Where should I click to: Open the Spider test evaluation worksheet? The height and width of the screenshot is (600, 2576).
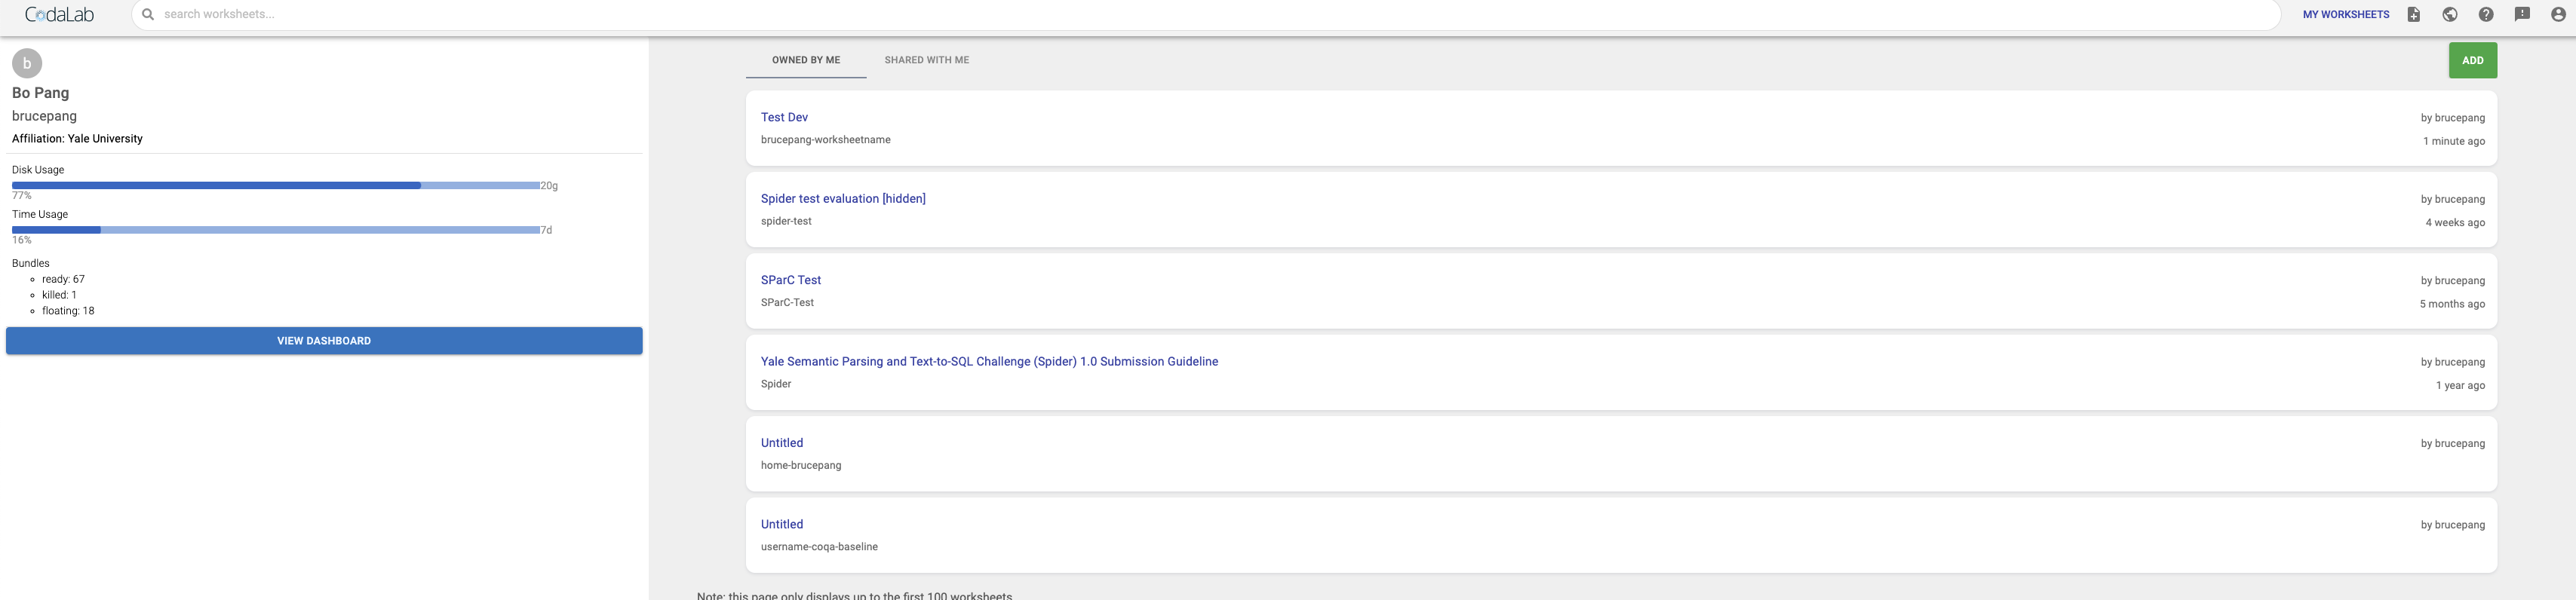843,198
